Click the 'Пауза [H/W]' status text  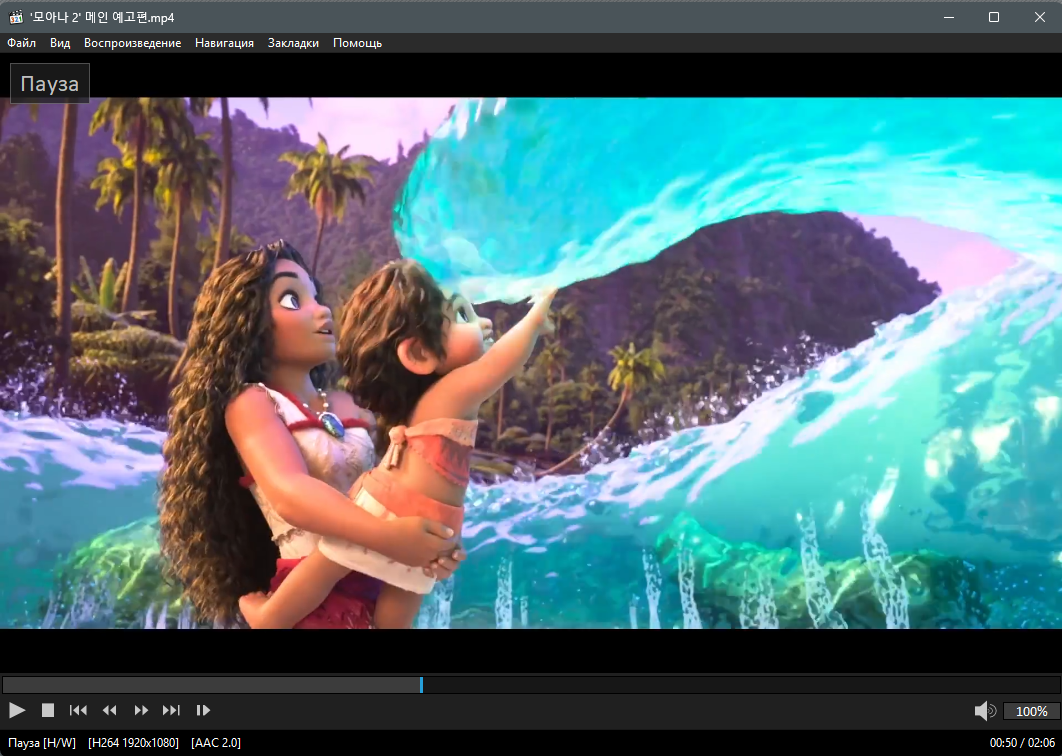tap(42, 743)
